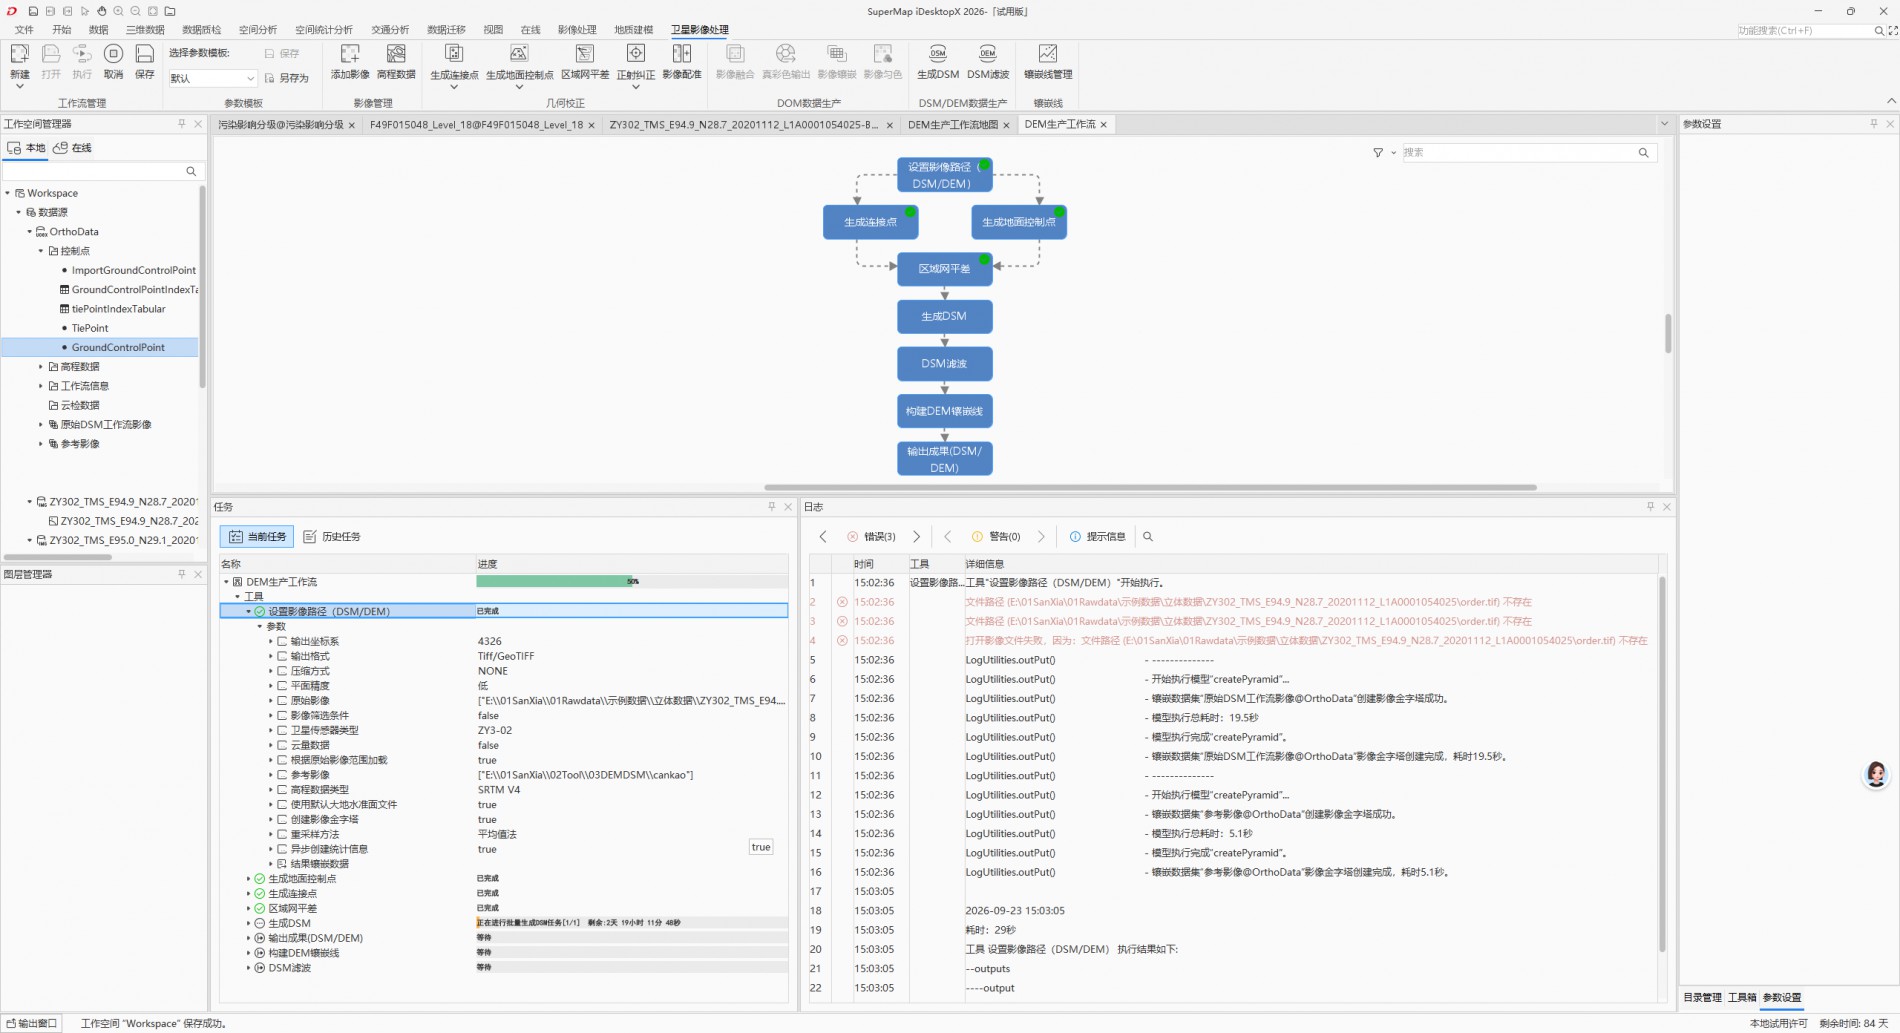The width and height of the screenshot is (1900, 1033).
Task: Show 提示信息 log messages
Action: 1097,537
